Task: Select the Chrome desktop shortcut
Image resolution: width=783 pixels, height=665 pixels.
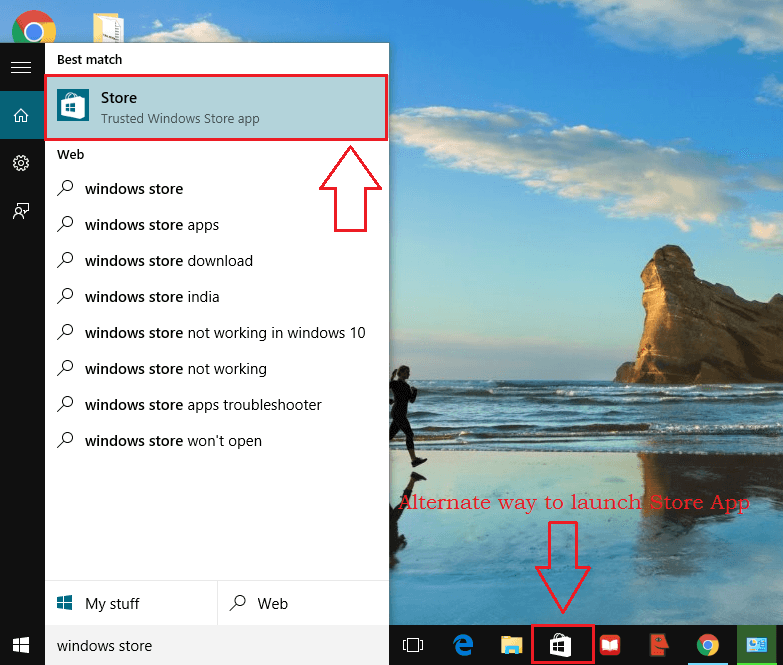Action: [34, 27]
